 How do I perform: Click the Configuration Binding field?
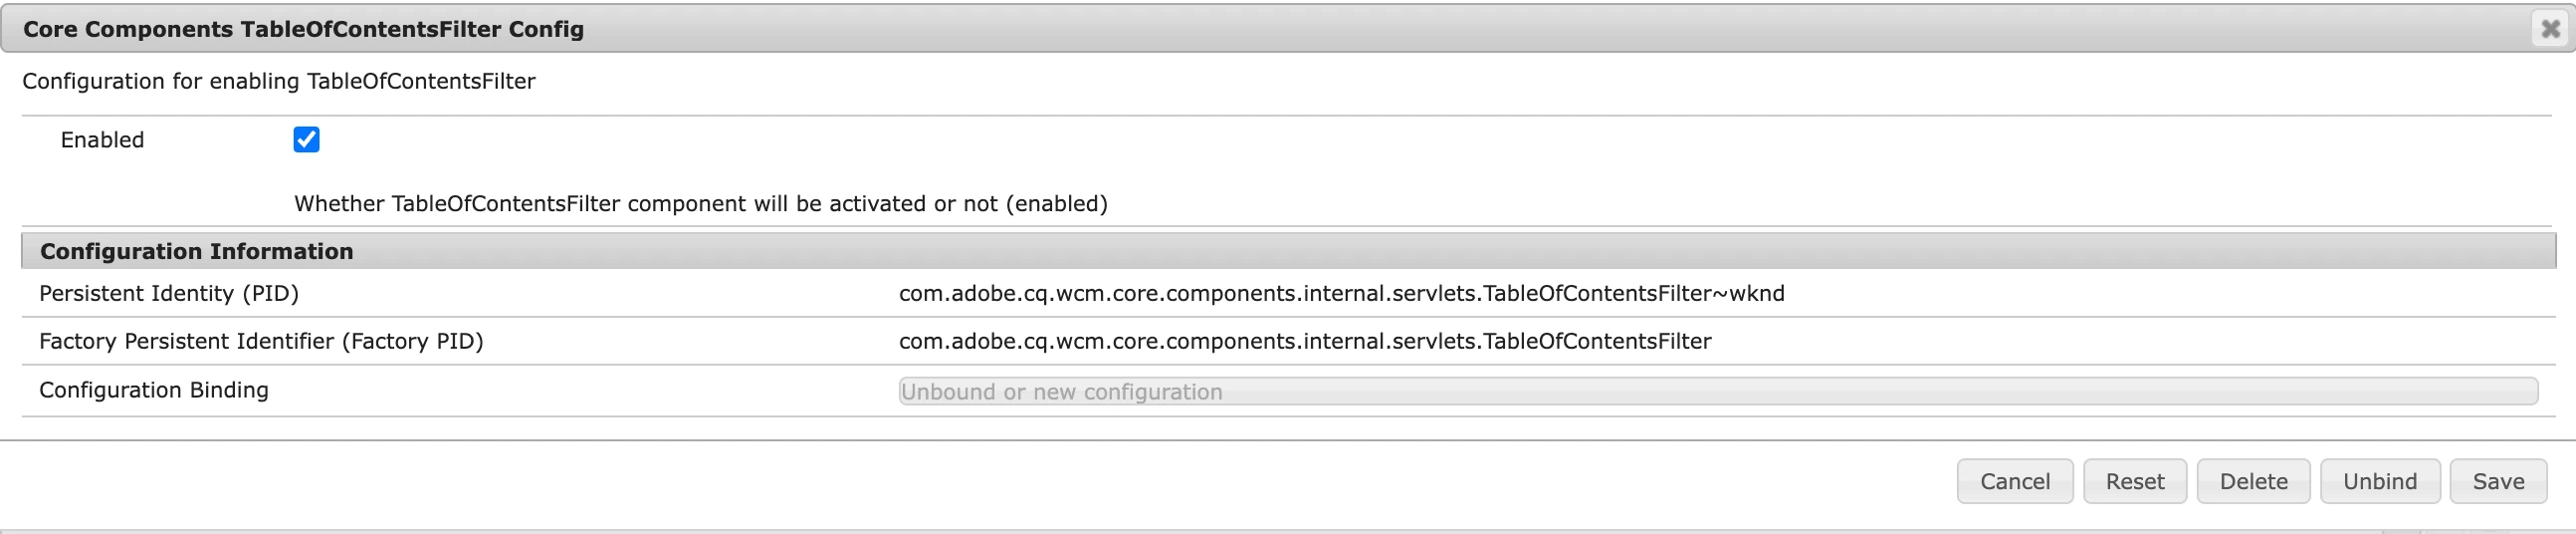pyautogui.click(x=1716, y=391)
